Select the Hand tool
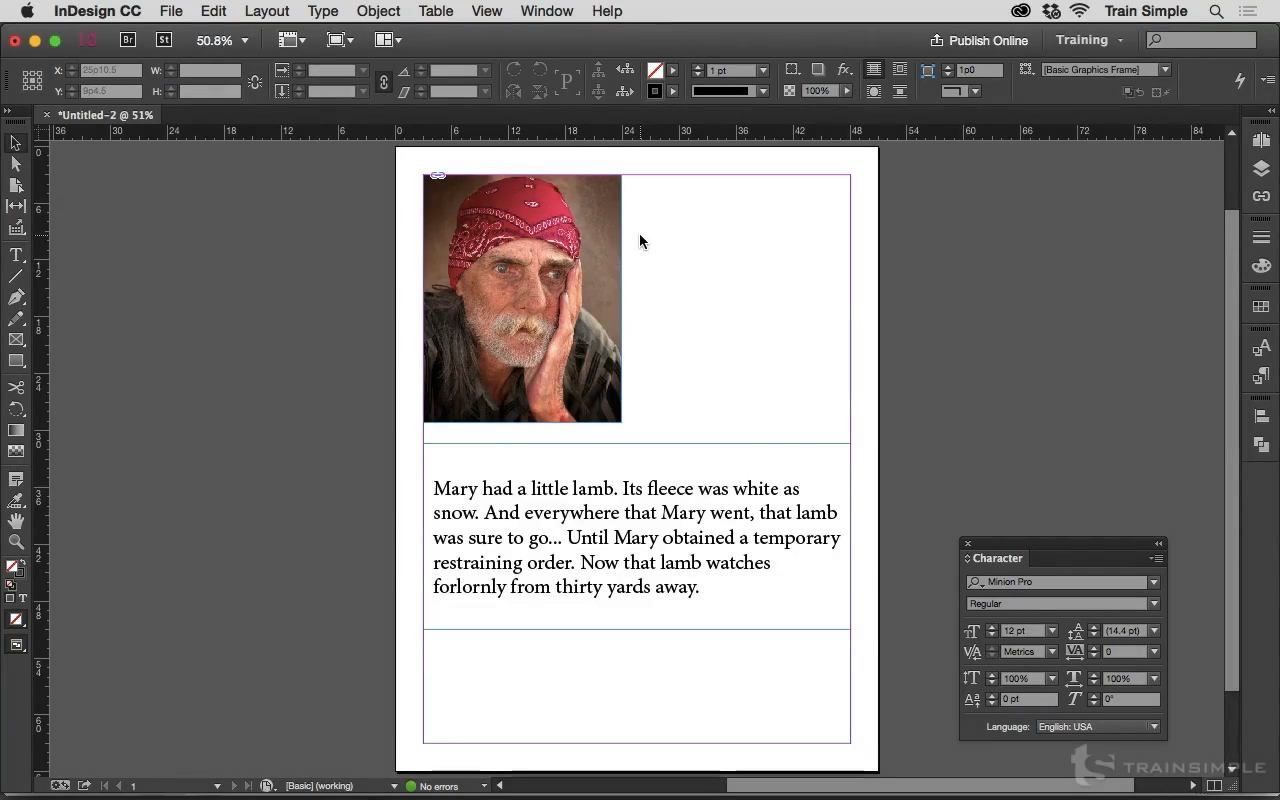Viewport: 1280px width, 800px height. coord(16,521)
